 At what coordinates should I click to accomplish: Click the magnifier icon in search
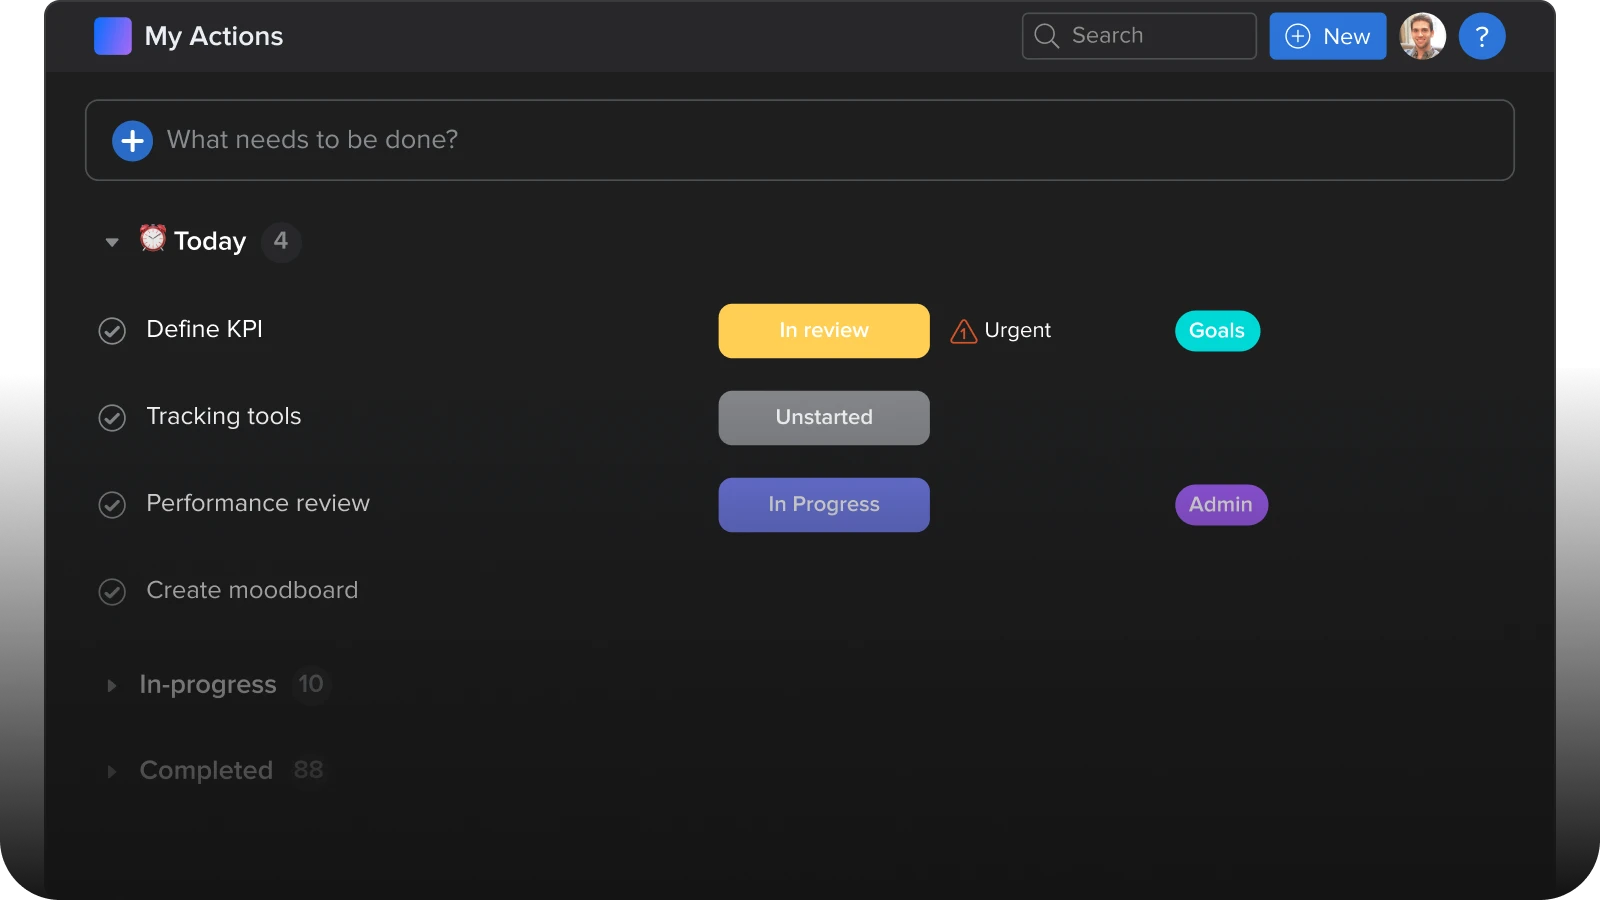1046,36
